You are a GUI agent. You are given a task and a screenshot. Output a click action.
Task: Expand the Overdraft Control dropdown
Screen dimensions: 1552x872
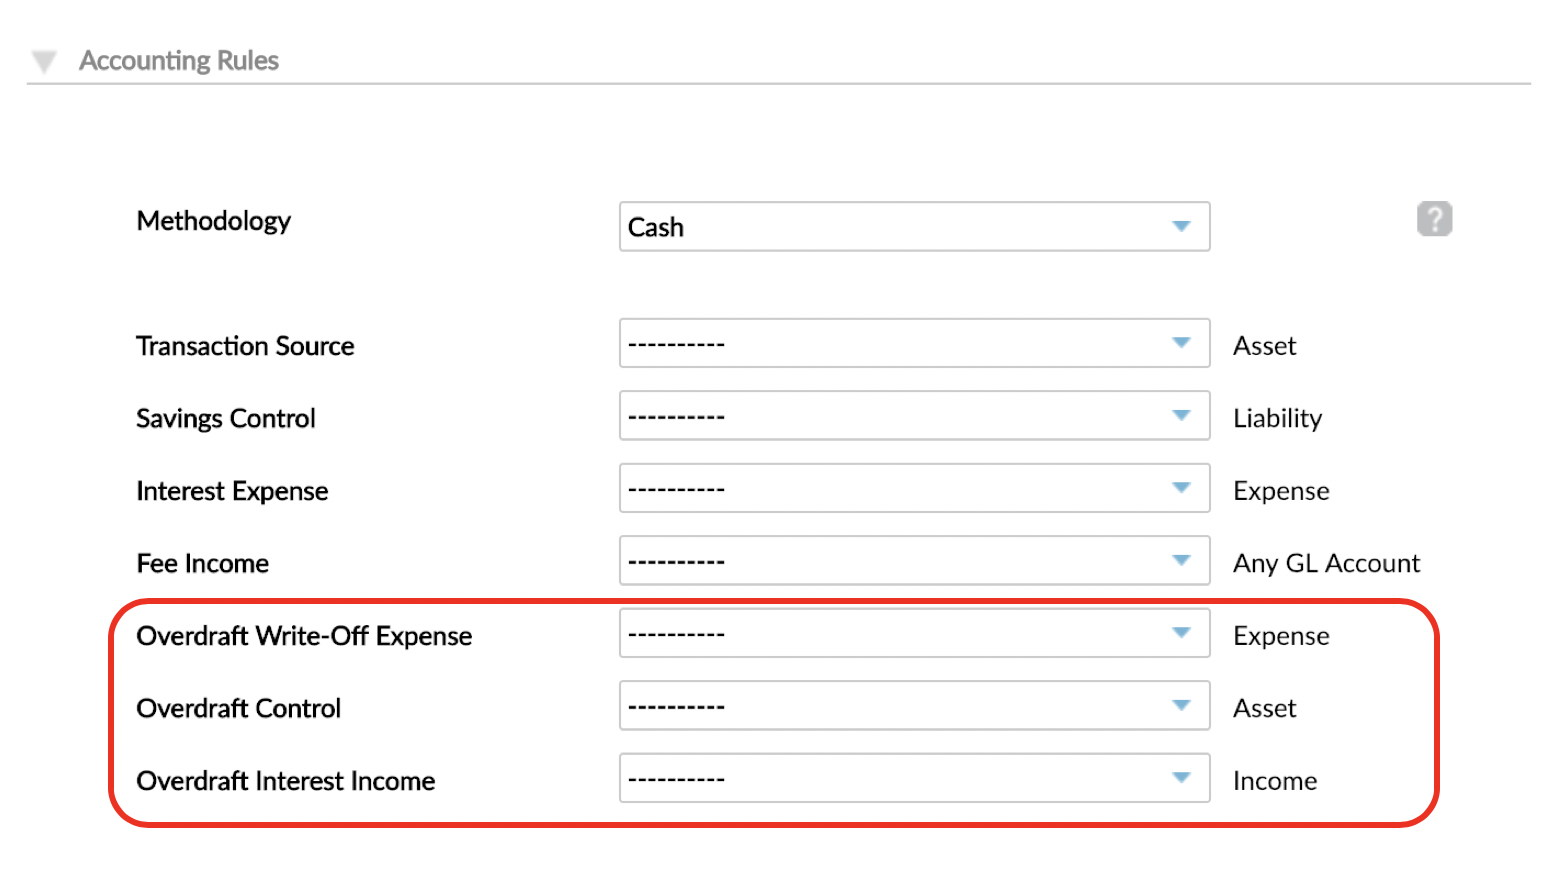click(x=914, y=706)
